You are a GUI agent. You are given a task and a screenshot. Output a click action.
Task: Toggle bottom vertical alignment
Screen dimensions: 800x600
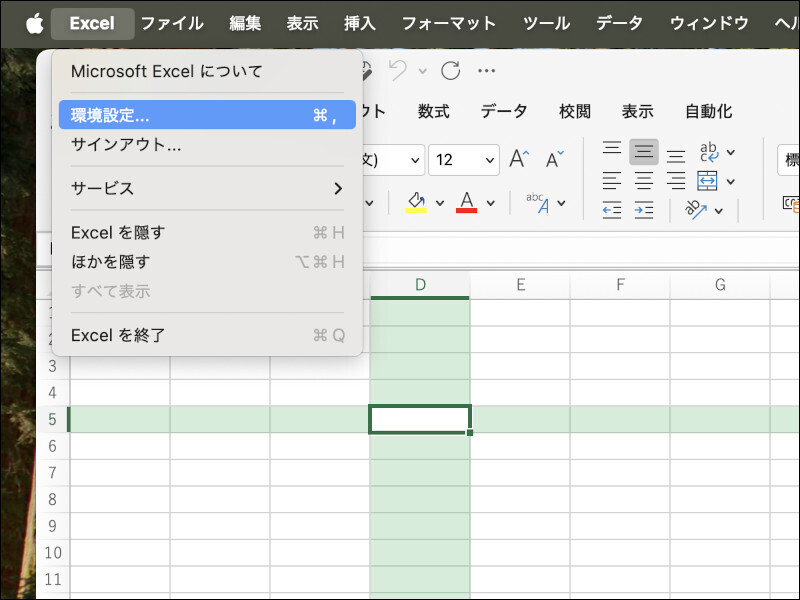676,156
